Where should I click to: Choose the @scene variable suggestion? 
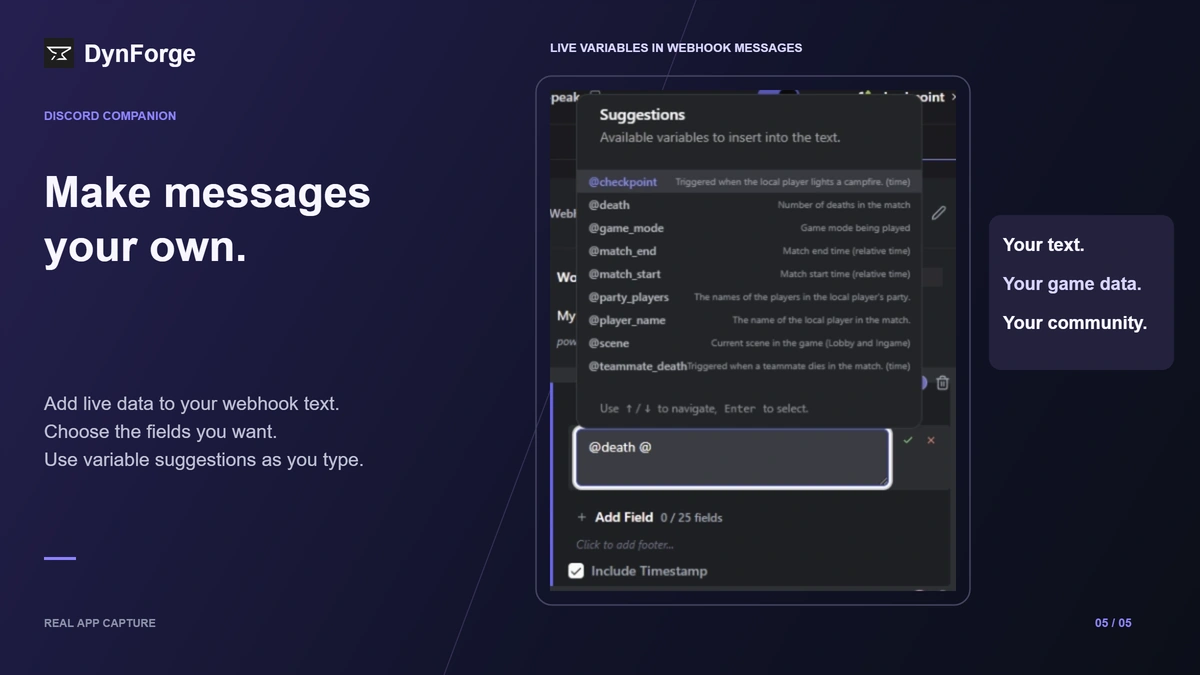748,343
